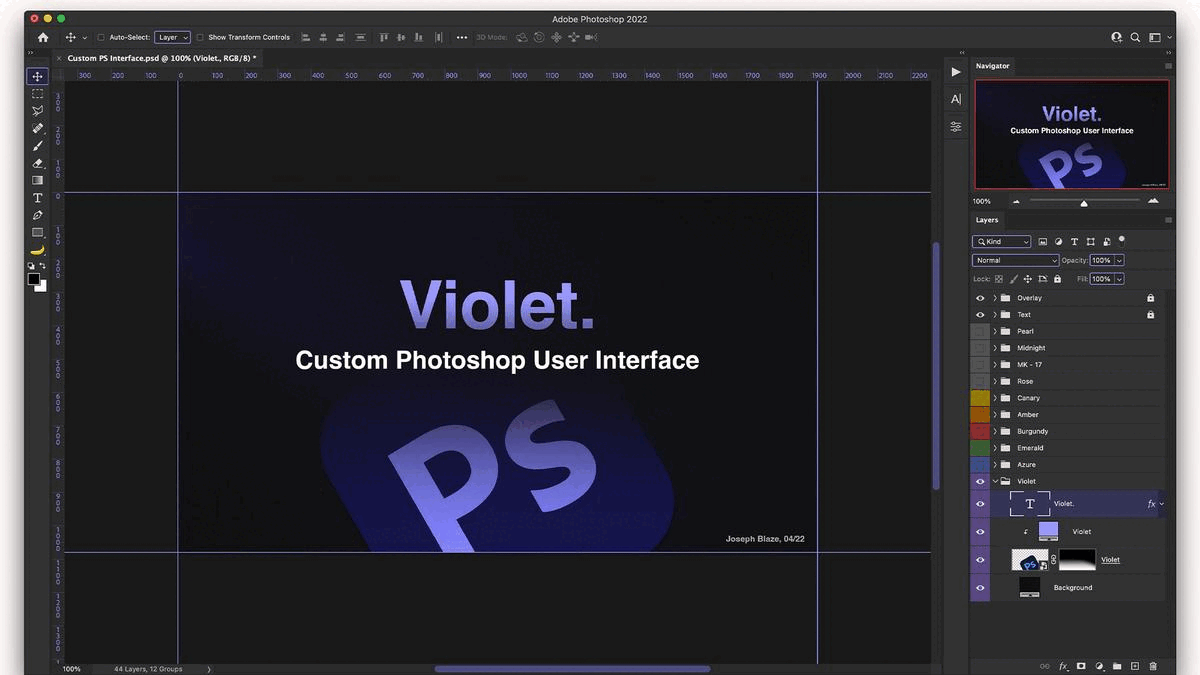Create new adjustment layer icon
1200x675 pixels.
click(x=1099, y=666)
